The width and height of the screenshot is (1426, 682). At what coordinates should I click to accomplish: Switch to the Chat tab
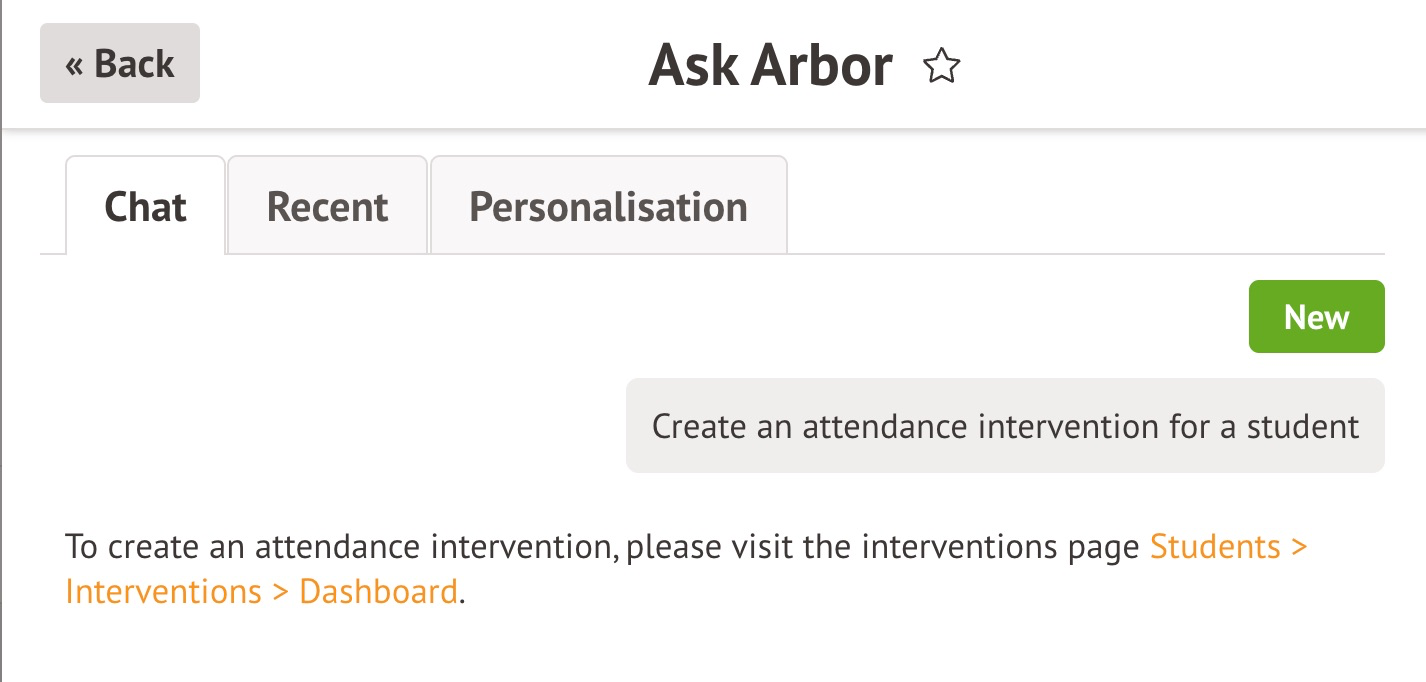point(145,207)
